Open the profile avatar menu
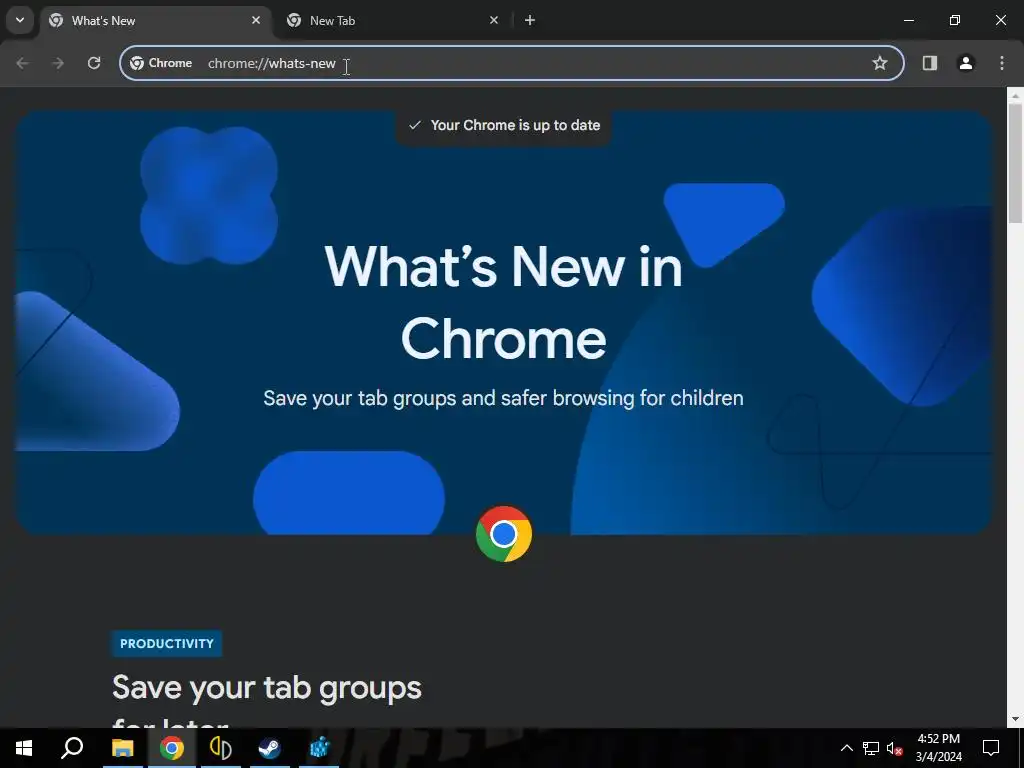The height and width of the screenshot is (768, 1024). coord(965,63)
